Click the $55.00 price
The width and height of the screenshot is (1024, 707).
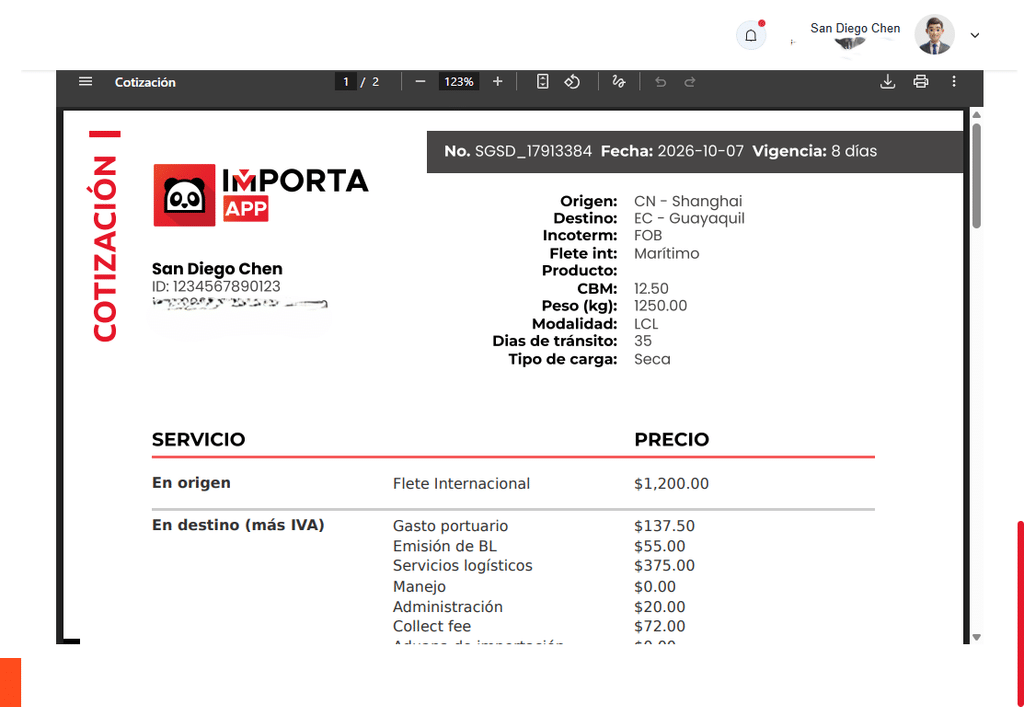660,546
